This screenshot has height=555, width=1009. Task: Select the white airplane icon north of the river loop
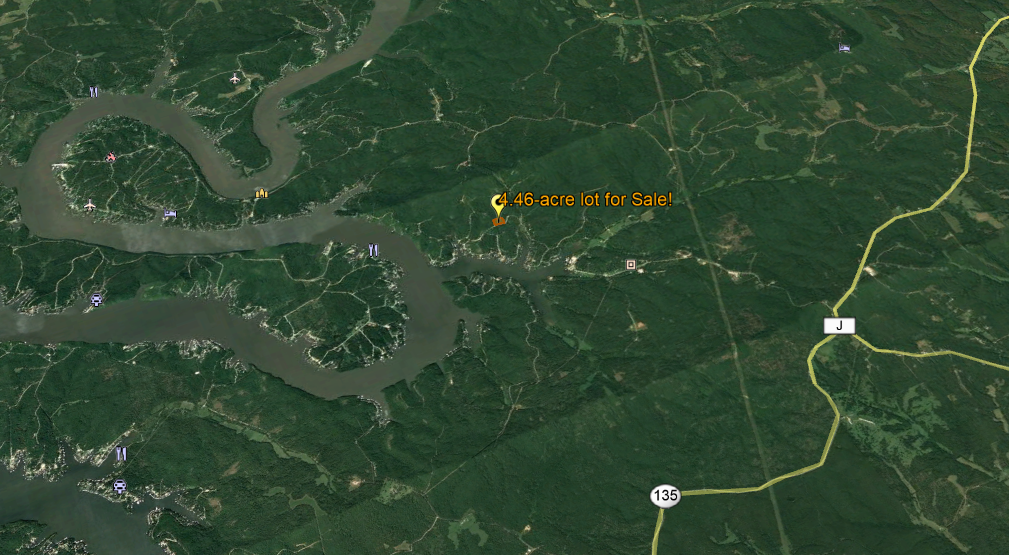235,79
